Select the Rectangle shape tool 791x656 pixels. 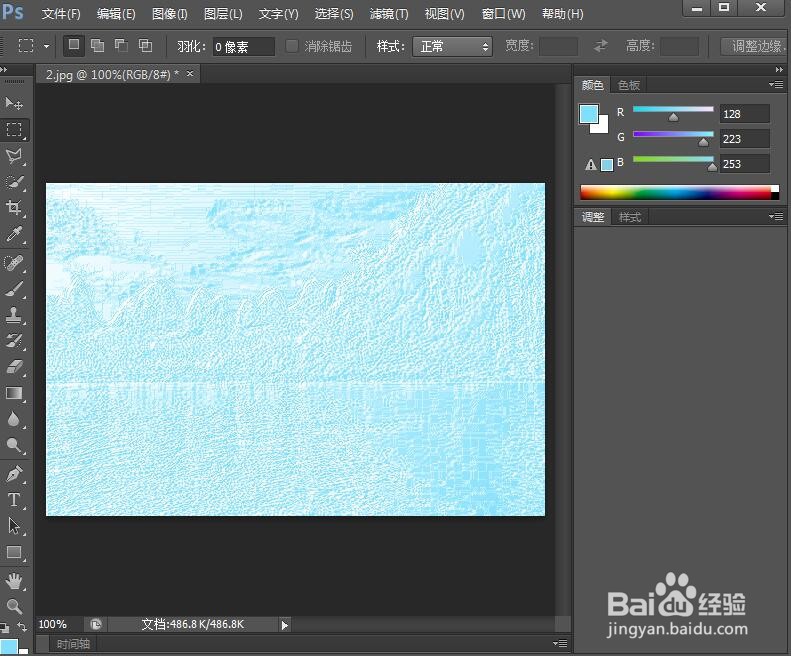pyautogui.click(x=14, y=553)
